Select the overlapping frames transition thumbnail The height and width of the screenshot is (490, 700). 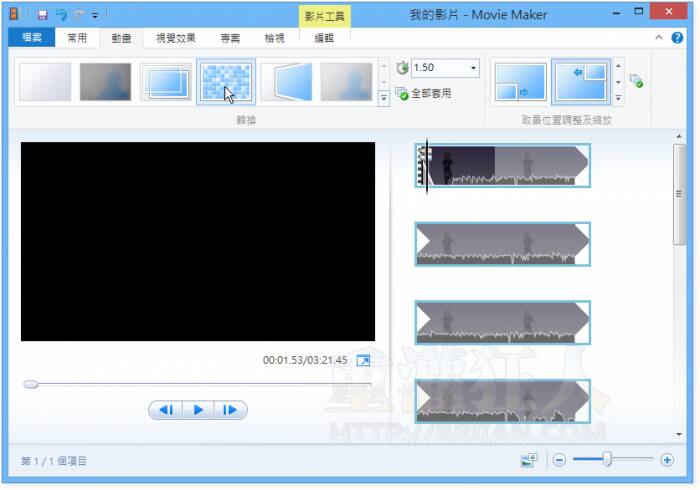[x=166, y=82]
